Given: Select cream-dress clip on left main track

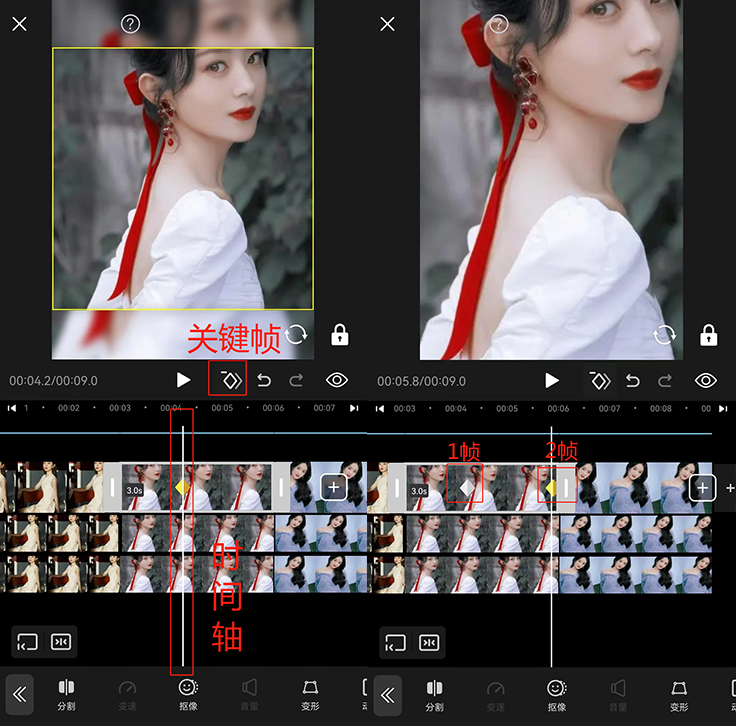Looking at the screenshot, I should [52, 487].
